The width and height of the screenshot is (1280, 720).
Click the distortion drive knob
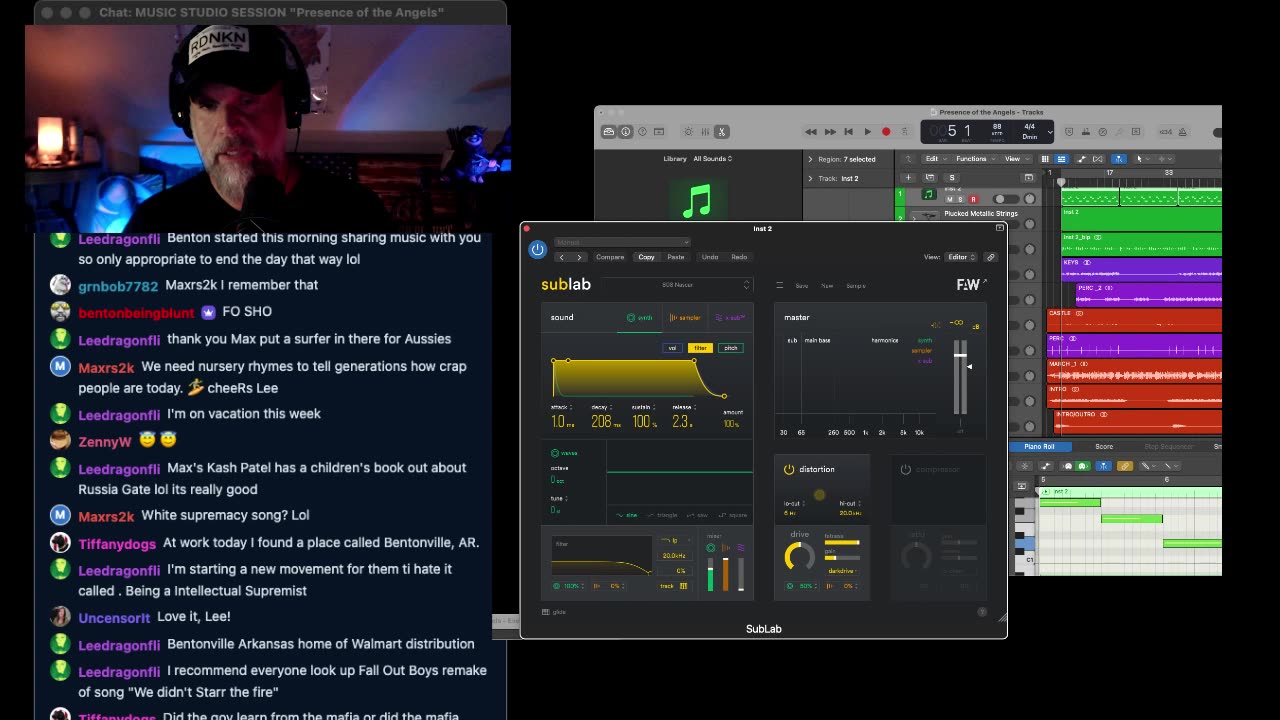coord(800,556)
